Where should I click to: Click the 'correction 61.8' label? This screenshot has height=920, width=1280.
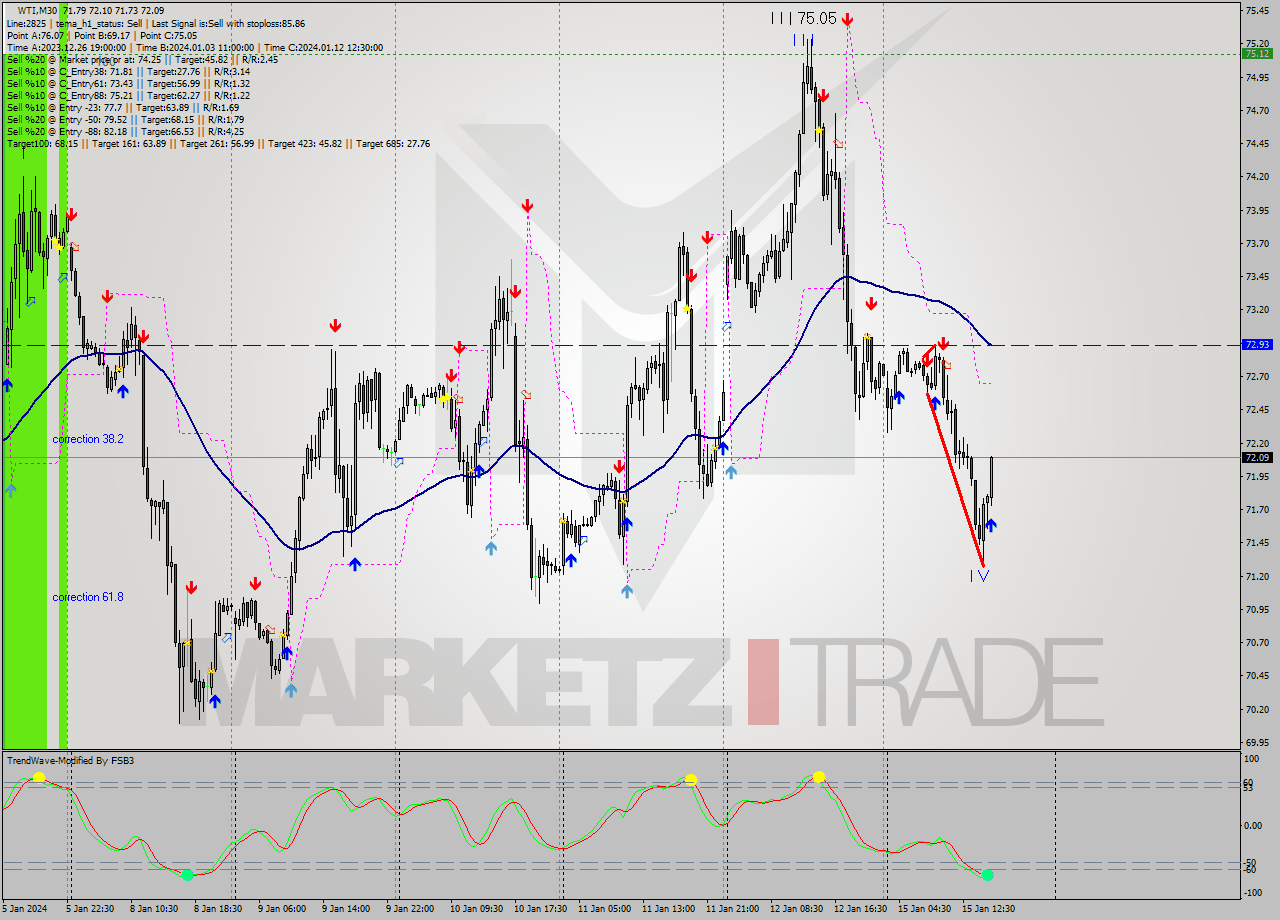click(88, 597)
